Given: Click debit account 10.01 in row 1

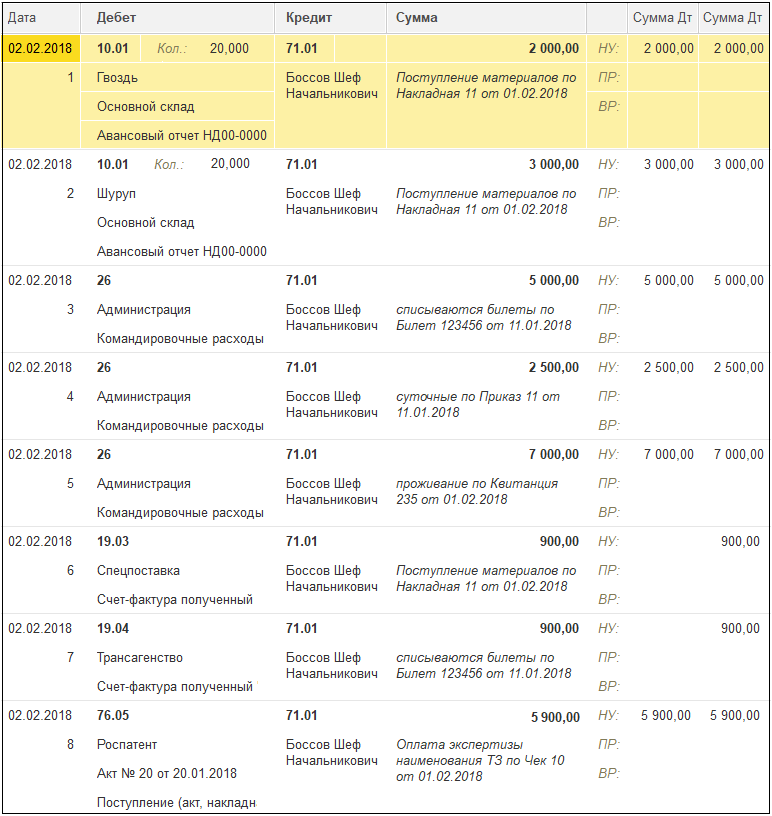Looking at the screenshot, I should click(112, 48).
